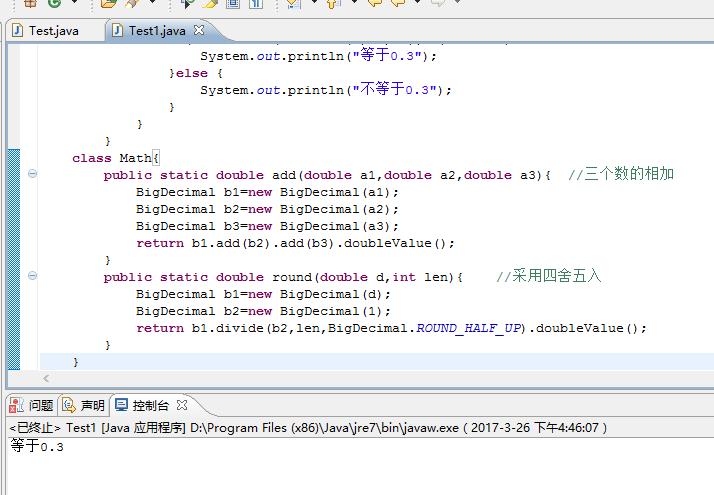Close the Test1.java editor tab
Viewport: 714px width, 495px height.
pos(198,30)
